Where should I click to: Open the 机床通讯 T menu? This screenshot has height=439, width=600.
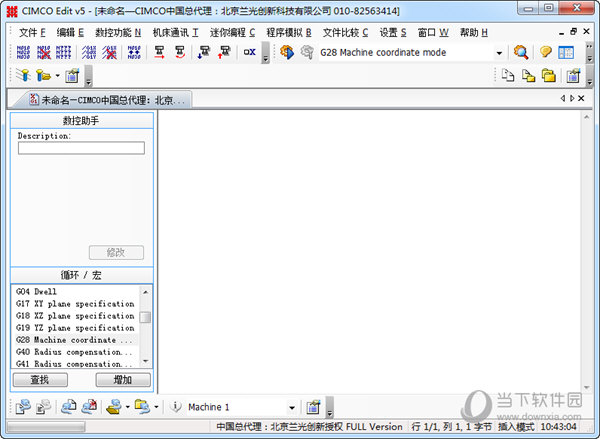pyautogui.click(x=175, y=33)
